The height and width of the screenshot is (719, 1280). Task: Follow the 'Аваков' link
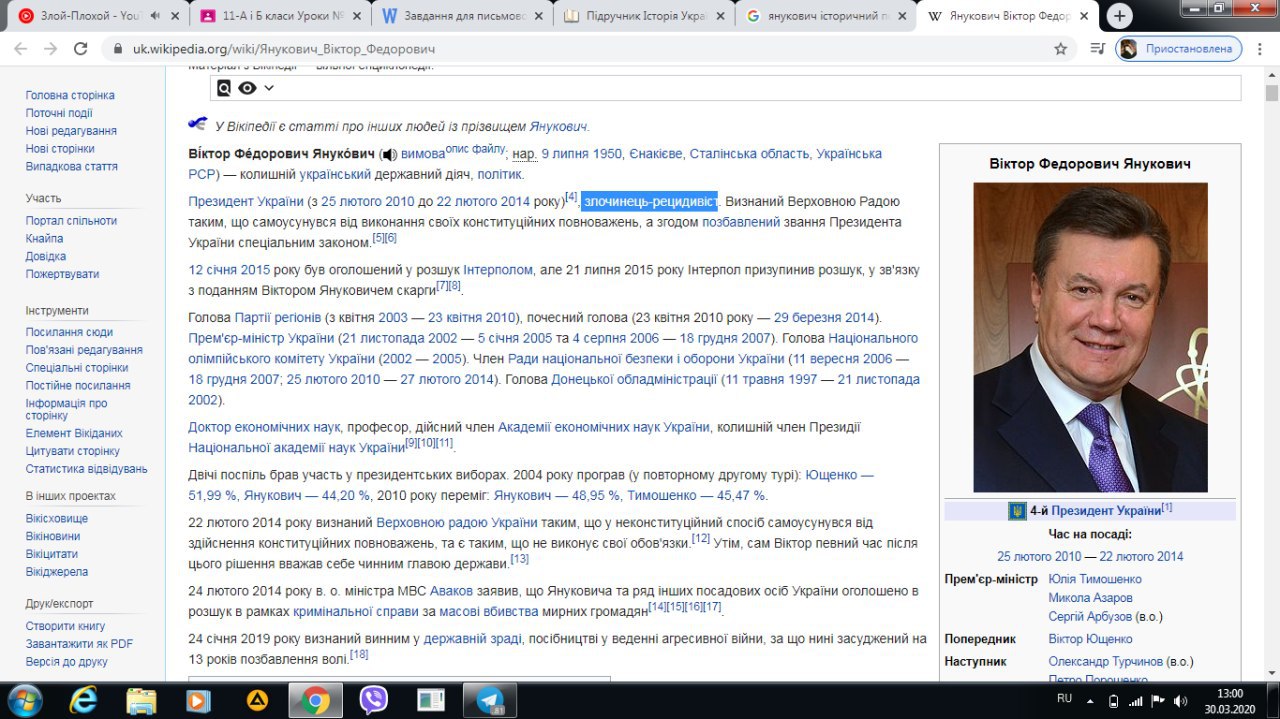coord(451,591)
